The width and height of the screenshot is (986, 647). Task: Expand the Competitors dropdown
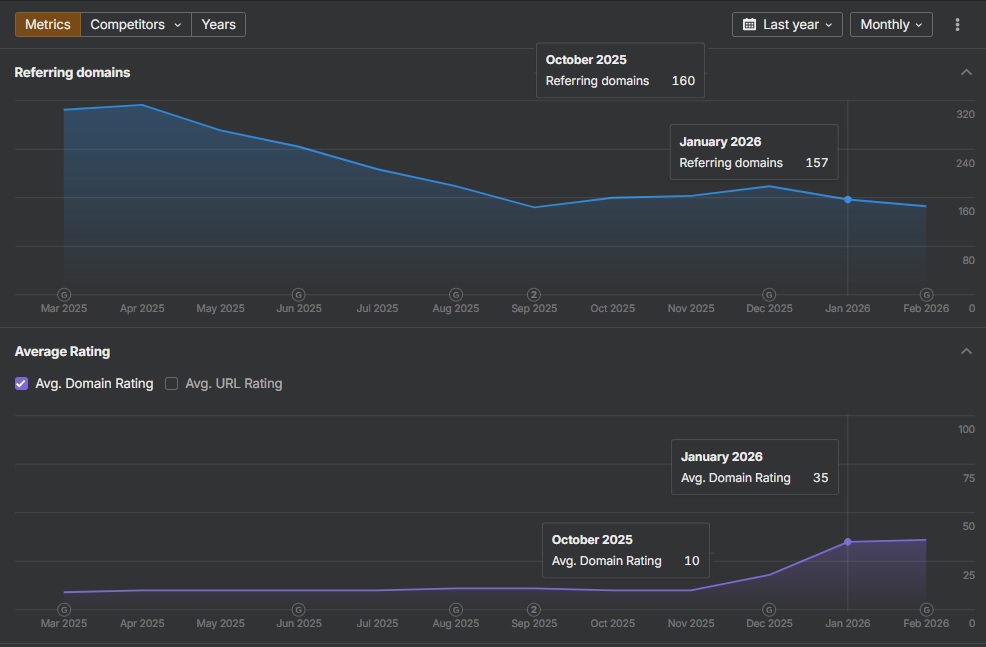135,24
